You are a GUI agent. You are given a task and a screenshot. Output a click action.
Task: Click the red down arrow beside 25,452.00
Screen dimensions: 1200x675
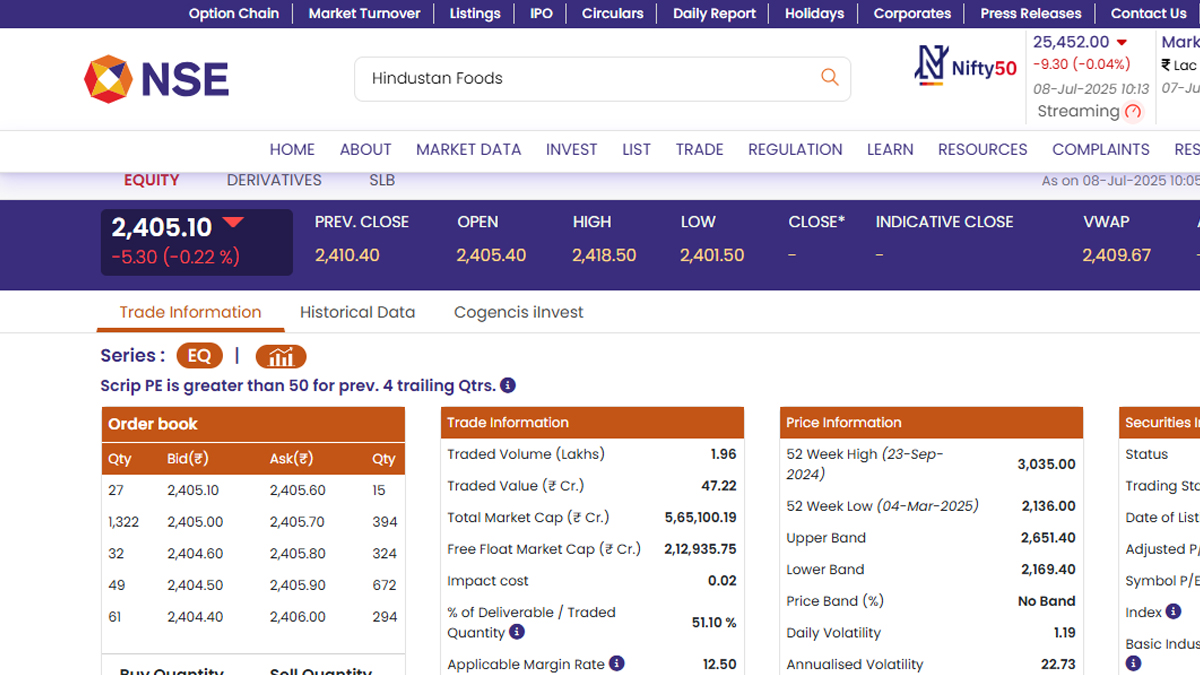pos(1122,42)
